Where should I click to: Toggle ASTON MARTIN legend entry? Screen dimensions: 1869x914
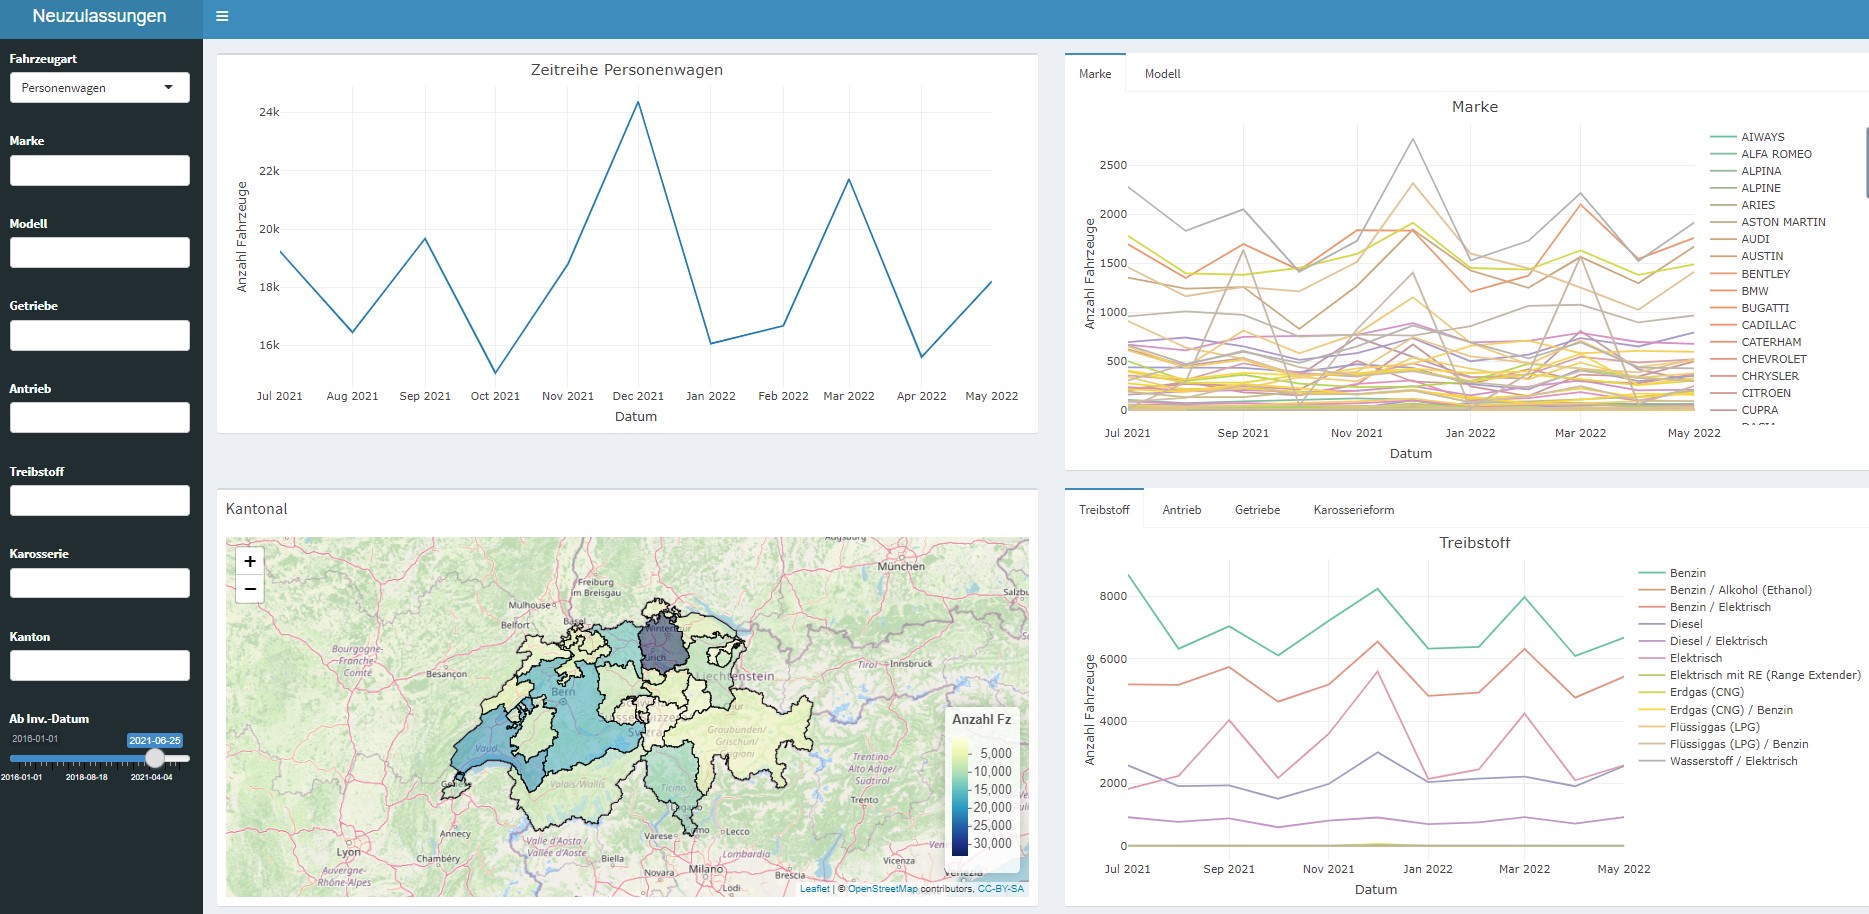(1782, 222)
